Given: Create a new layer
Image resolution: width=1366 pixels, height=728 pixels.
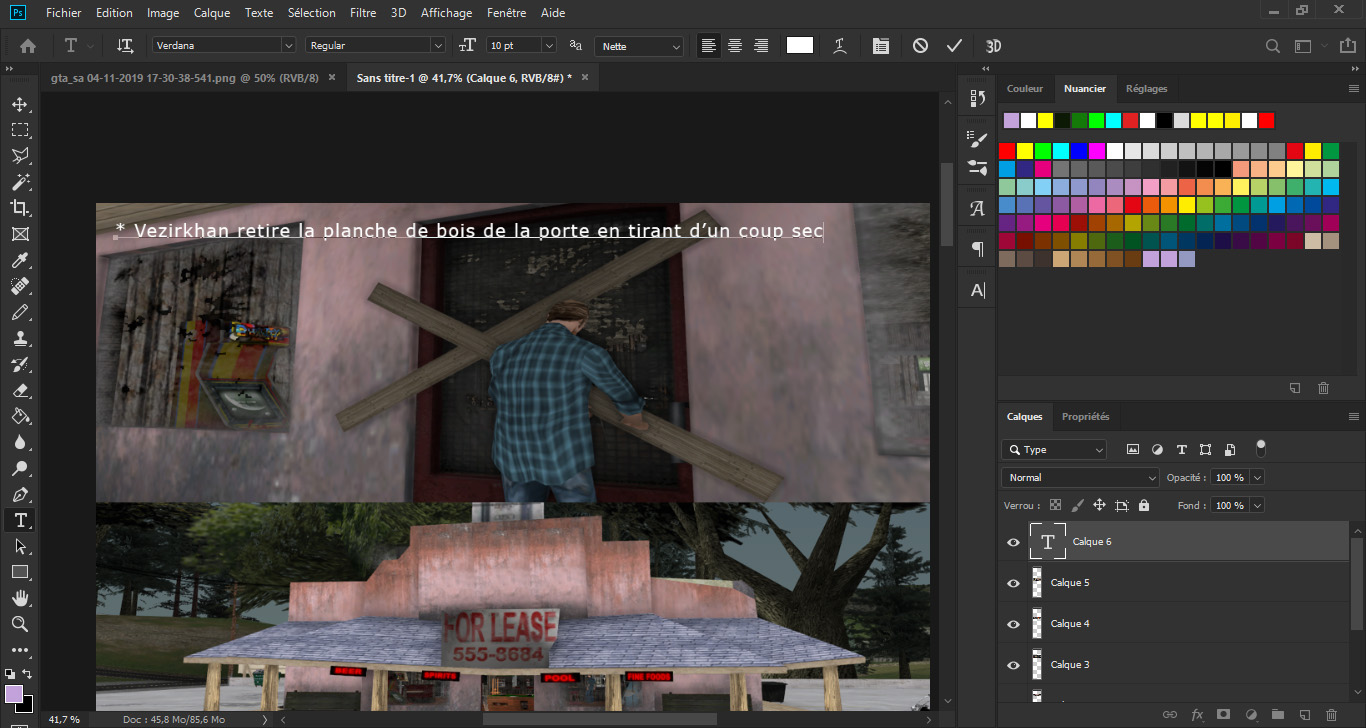Looking at the screenshot, I should click(1304, 714).
